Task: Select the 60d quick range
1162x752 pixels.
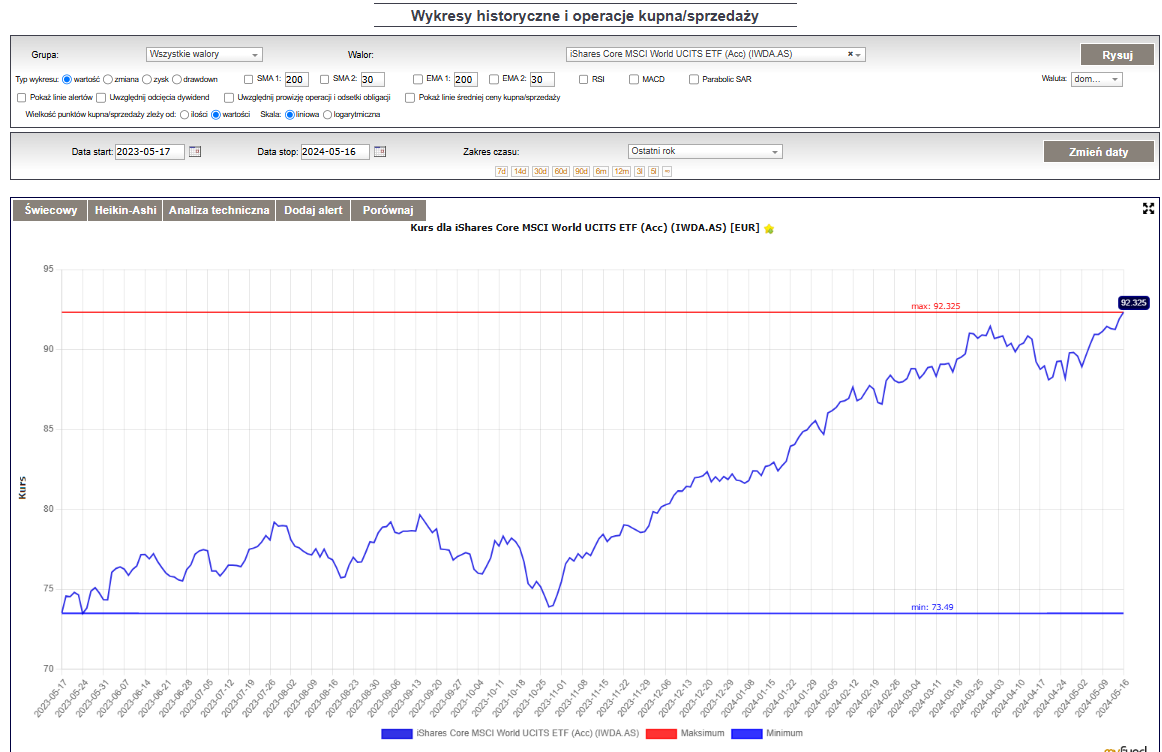Action: click(x=561, y=171)
